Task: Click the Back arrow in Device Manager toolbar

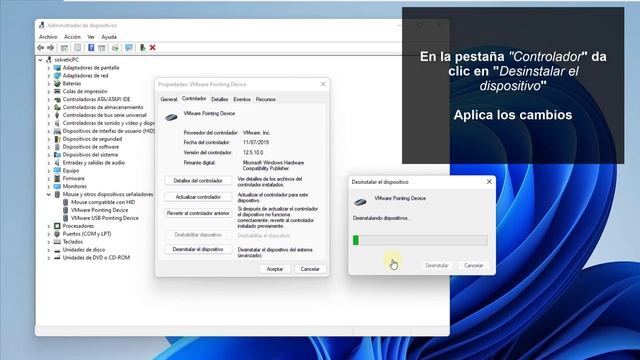Action: point(40,48)
